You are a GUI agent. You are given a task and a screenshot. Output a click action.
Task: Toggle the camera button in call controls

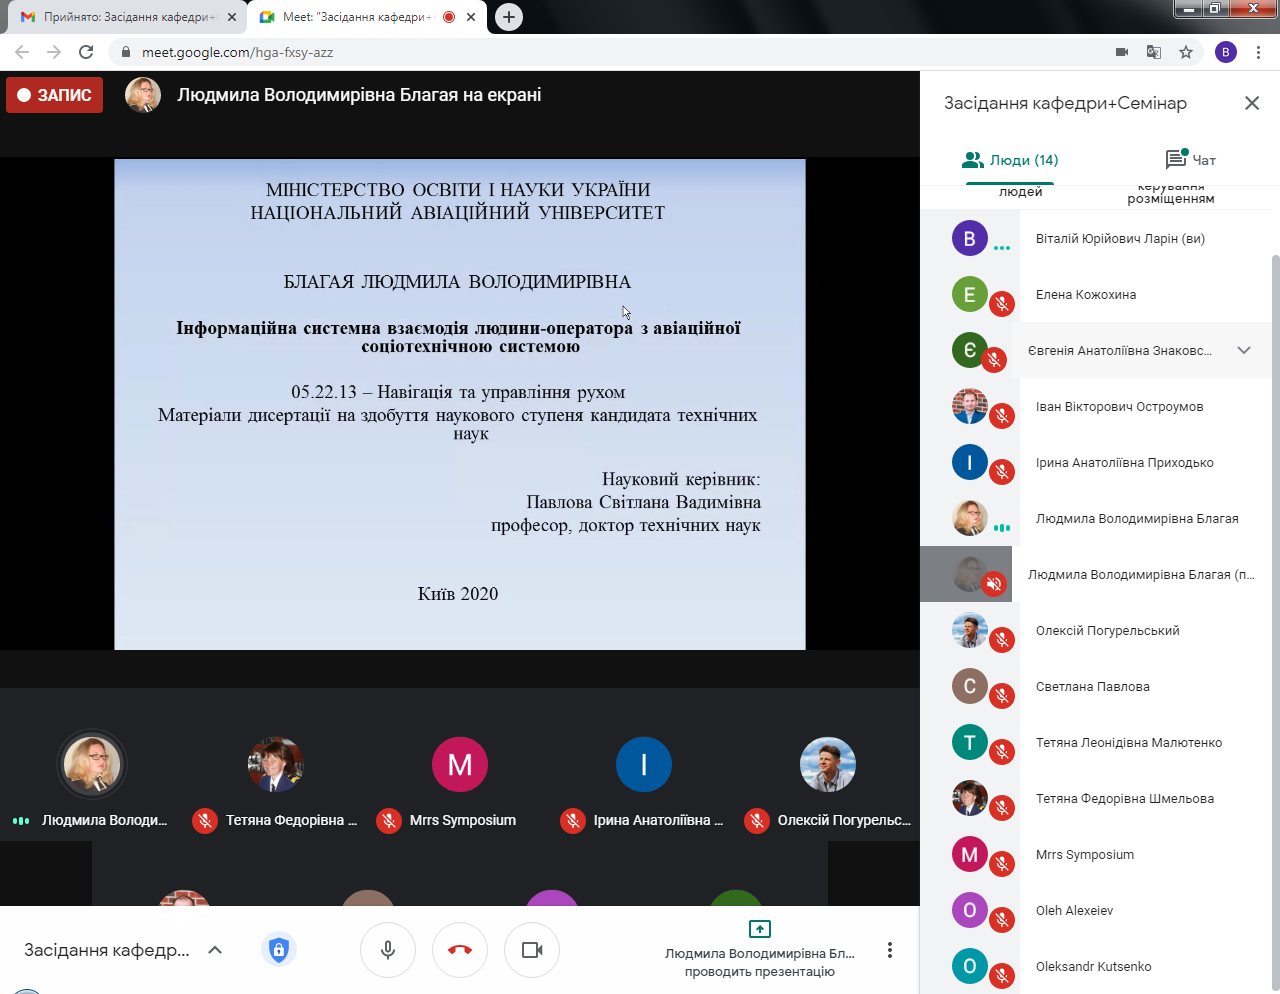click(532, 950)
